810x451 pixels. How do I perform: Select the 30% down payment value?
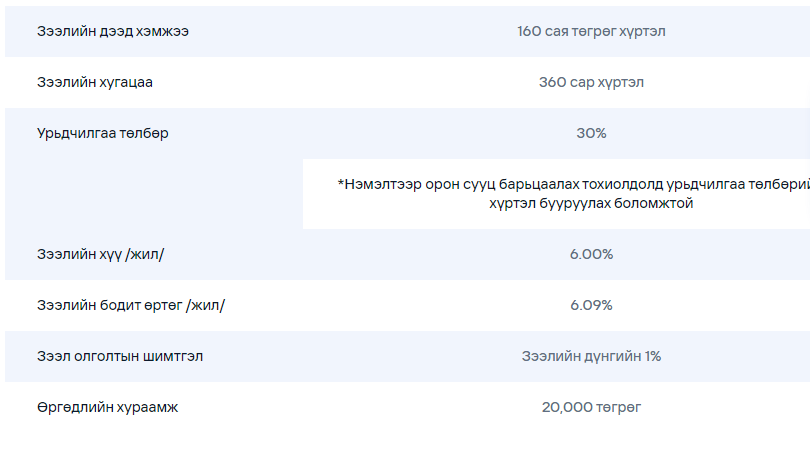tap(591, 133)
